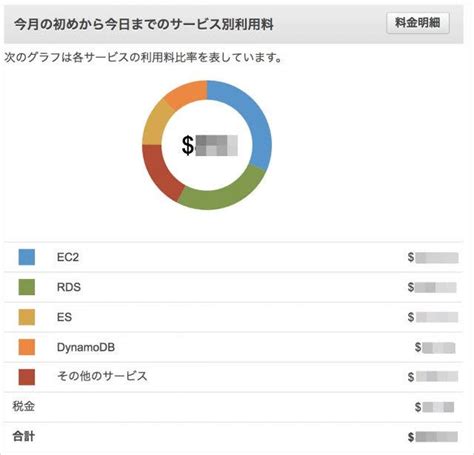Click the orange DynamoDB legend swatch
Viewport: 474px width, 455px height.
click(x=27, y=347)
